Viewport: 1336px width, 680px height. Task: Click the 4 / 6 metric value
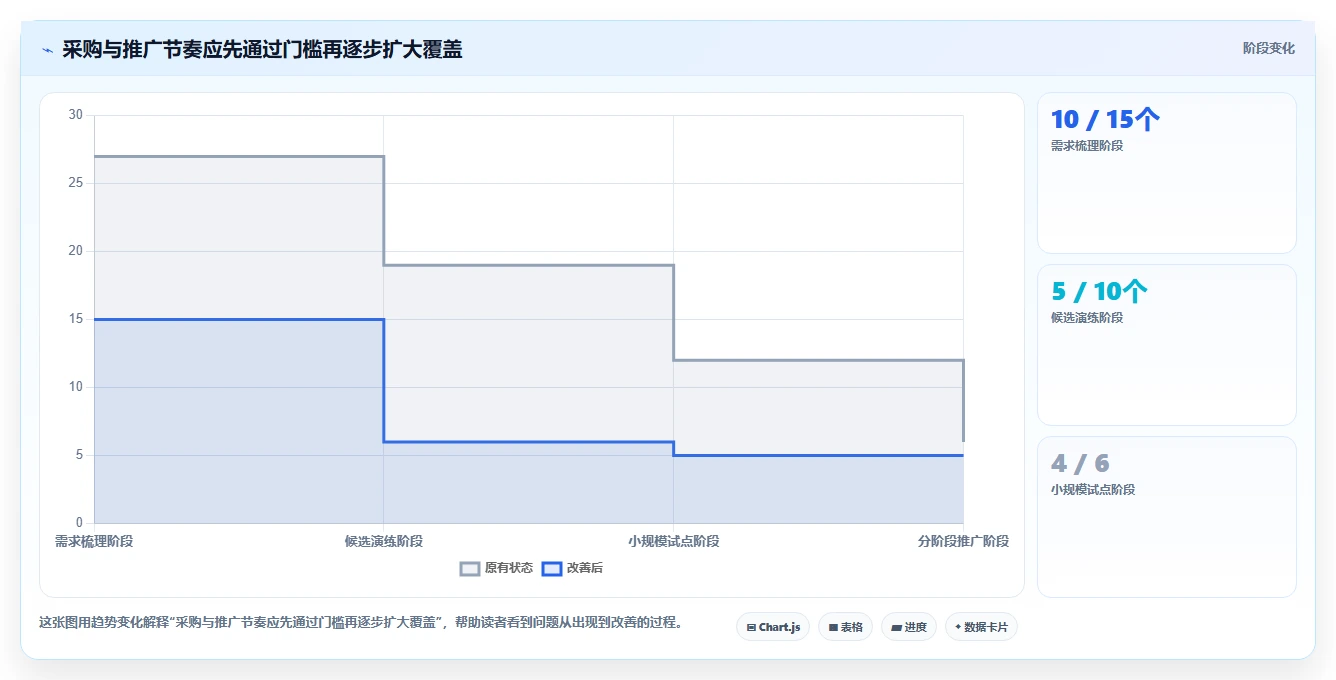tap(1080, 464)
